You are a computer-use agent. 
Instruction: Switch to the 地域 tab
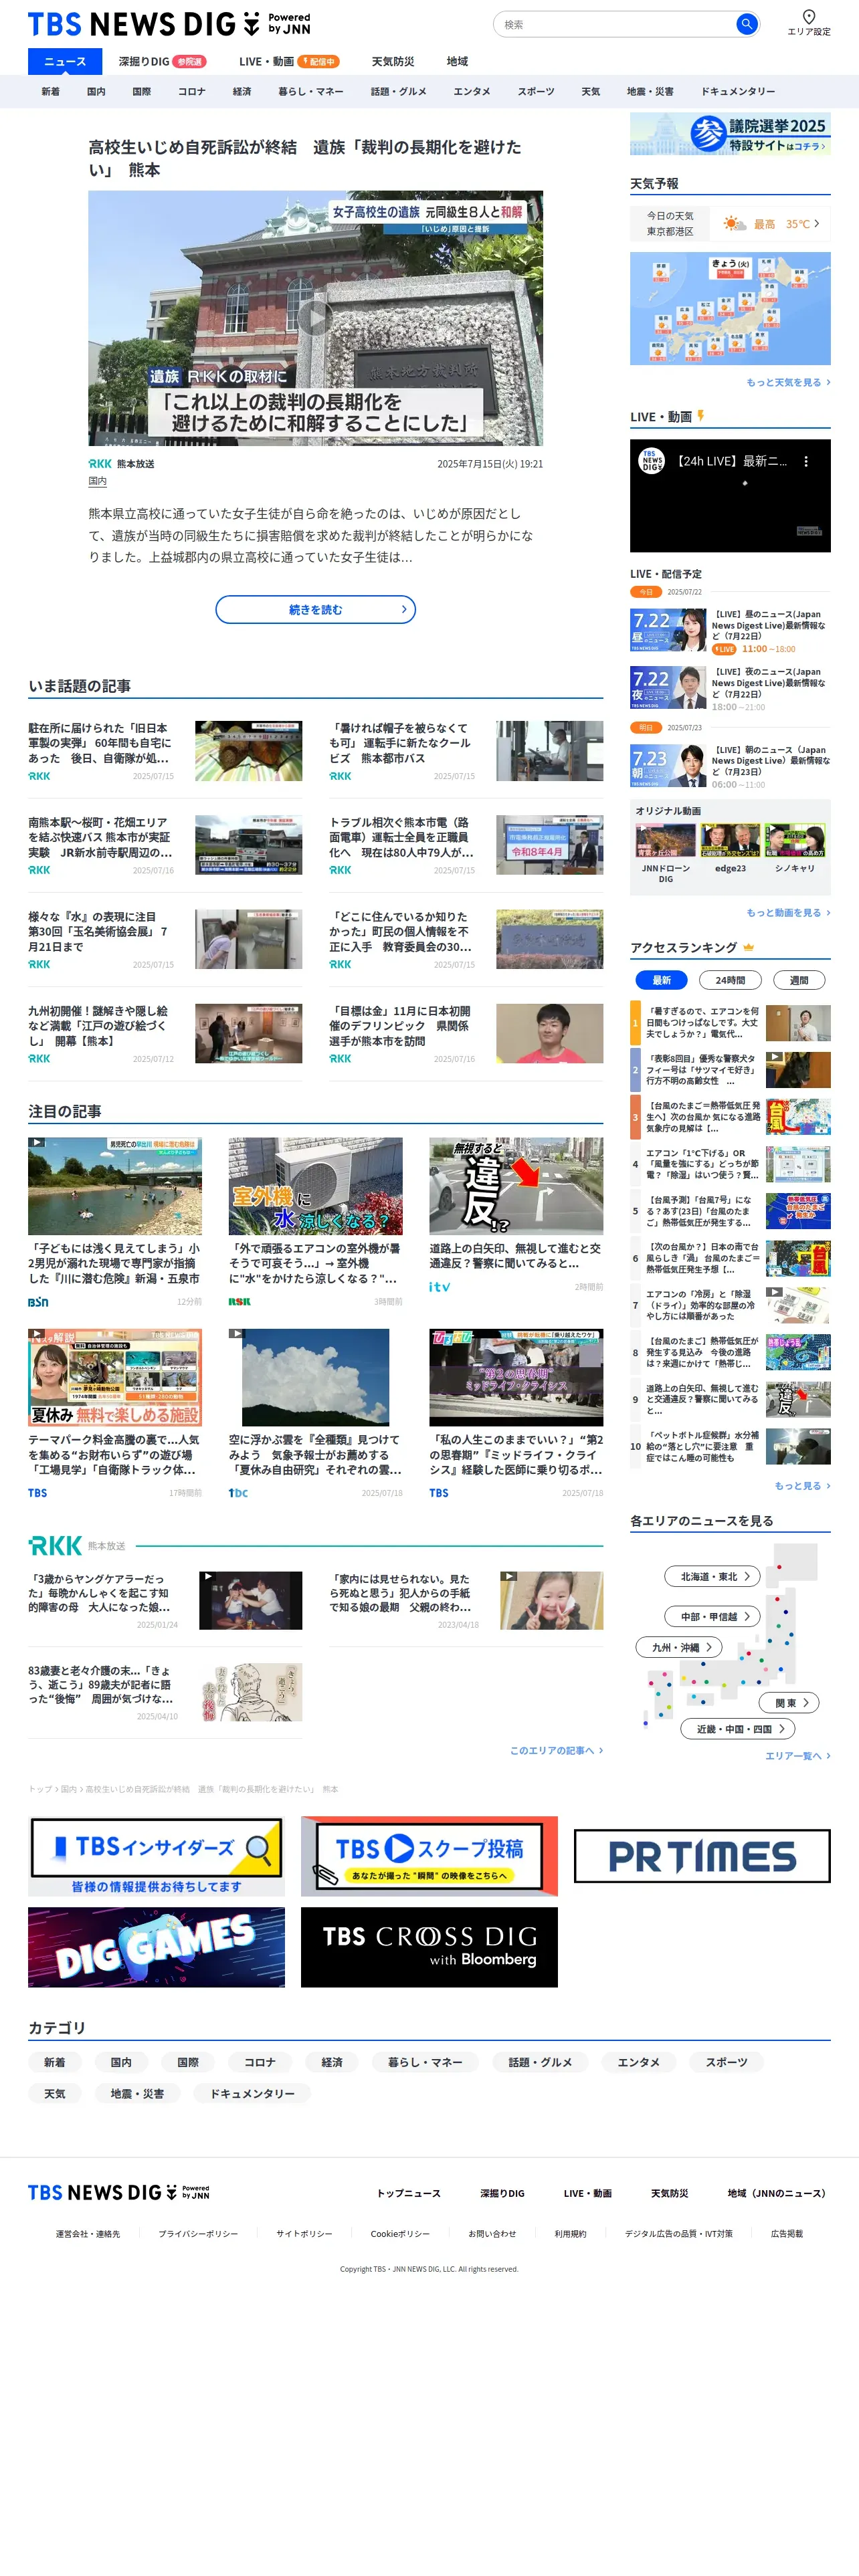(457, 62)
